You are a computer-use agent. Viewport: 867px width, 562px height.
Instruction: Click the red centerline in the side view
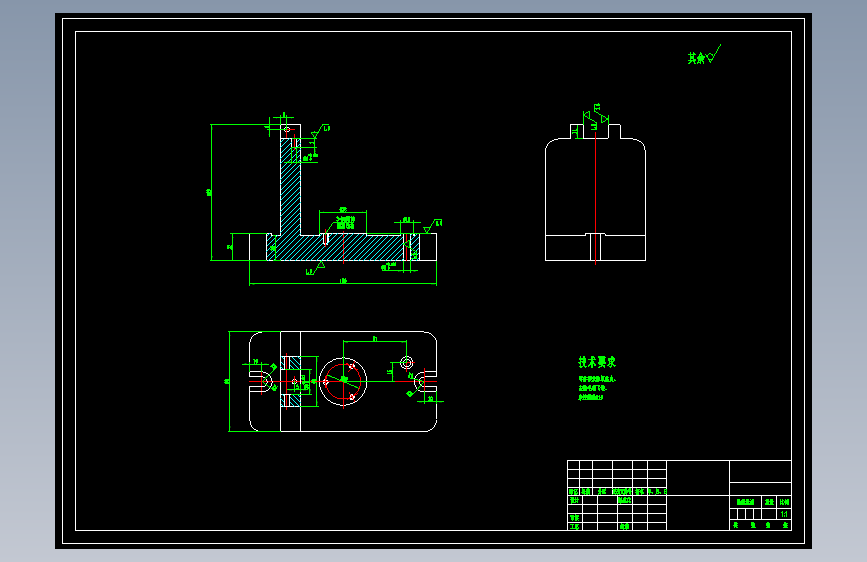click(596, 199)
